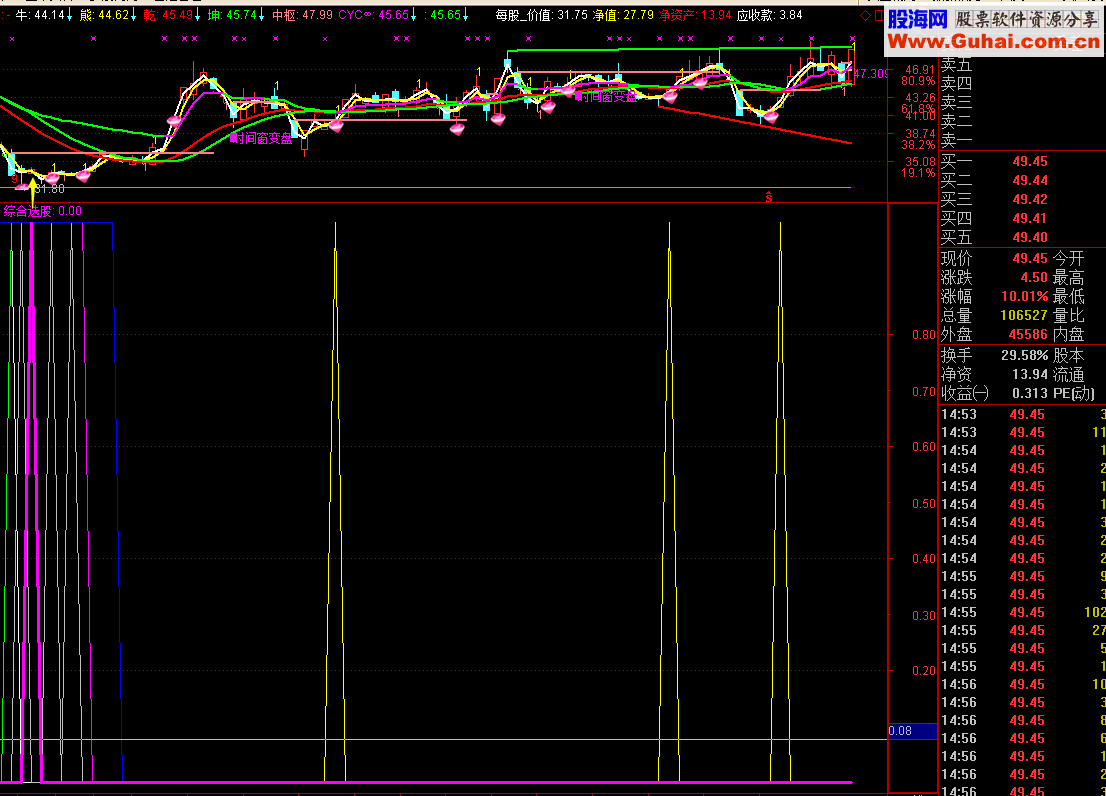The image size is (1106, 796).
Task: Click the 综合选股: 0.00 sub-chart title
Action: tap(42, 211)
